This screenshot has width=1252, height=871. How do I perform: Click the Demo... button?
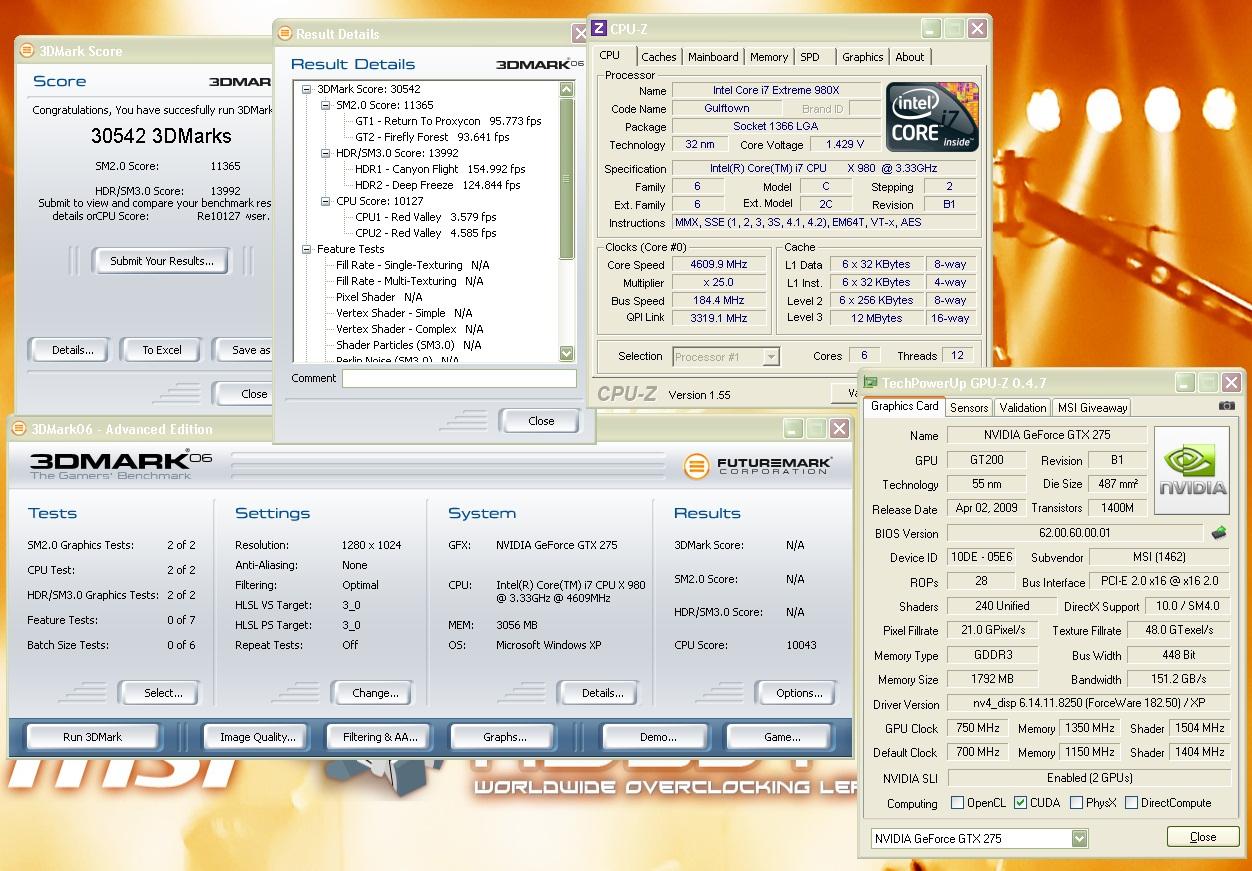(658, 737)
